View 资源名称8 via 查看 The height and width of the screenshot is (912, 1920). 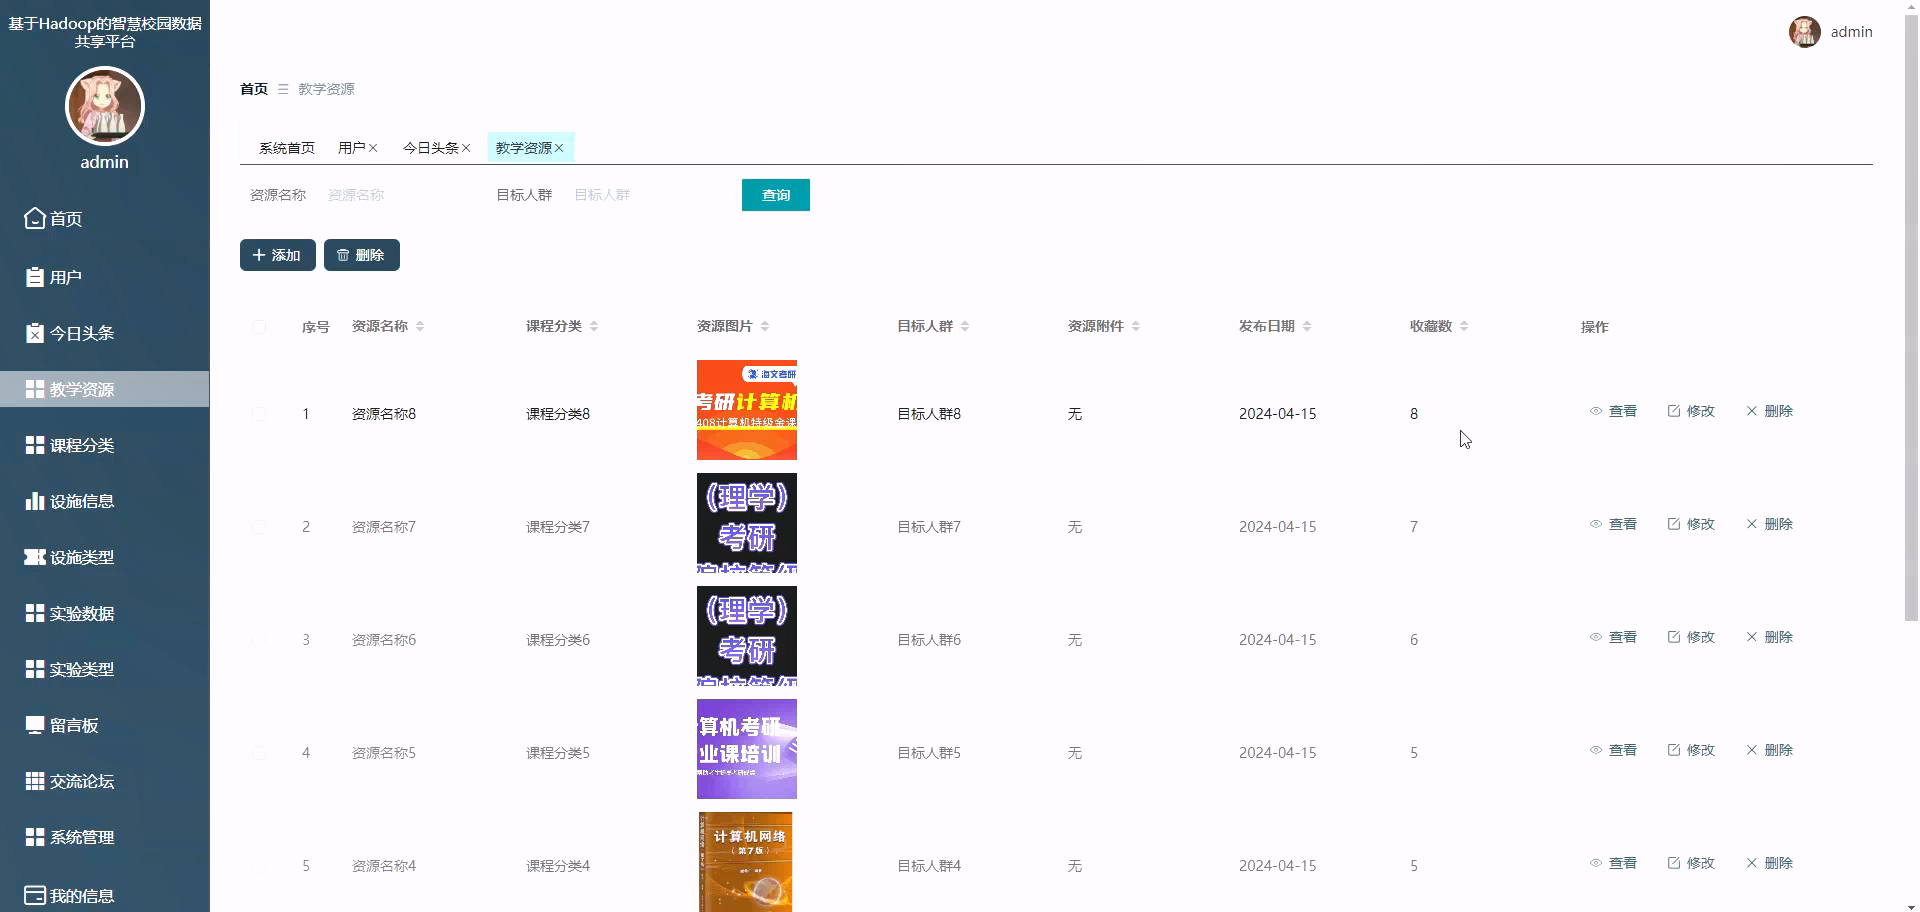tap(1613, 411)
